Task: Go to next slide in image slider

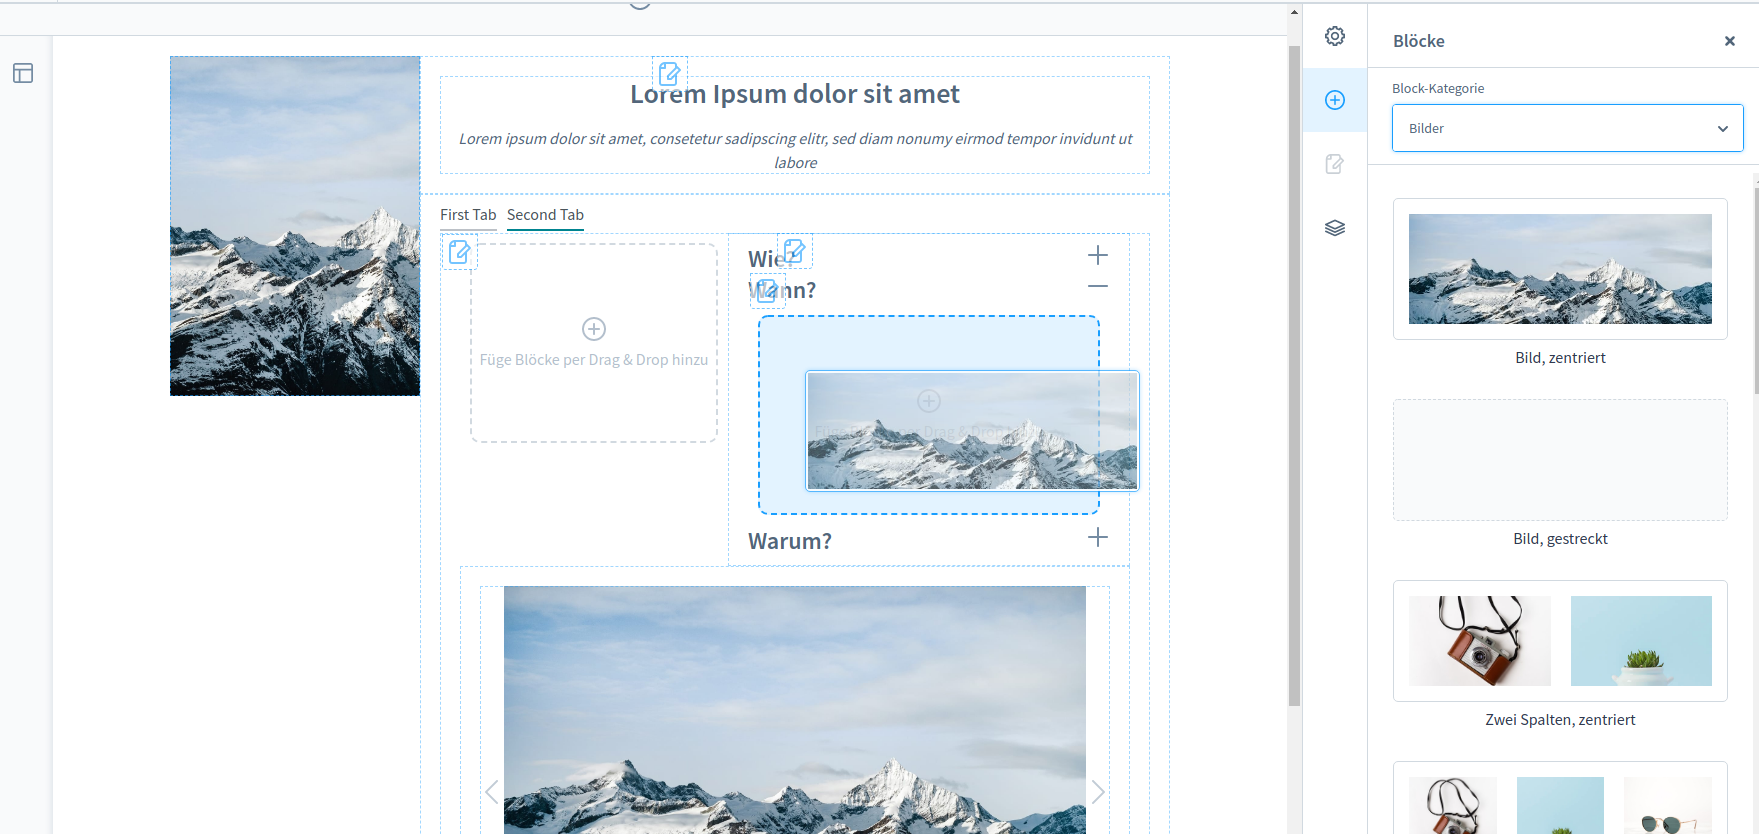Action: (1097, 792)
